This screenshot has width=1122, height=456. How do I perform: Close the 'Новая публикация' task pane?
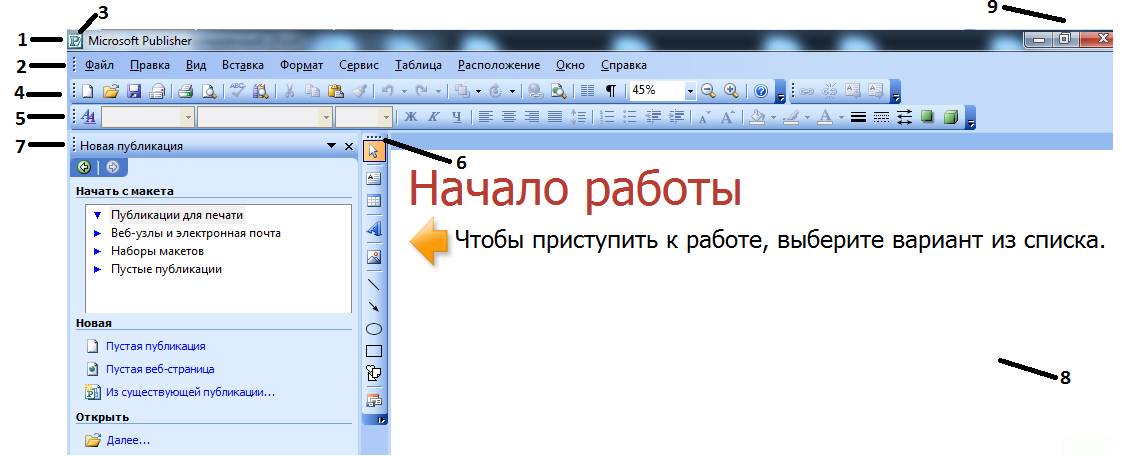[349, 146]
